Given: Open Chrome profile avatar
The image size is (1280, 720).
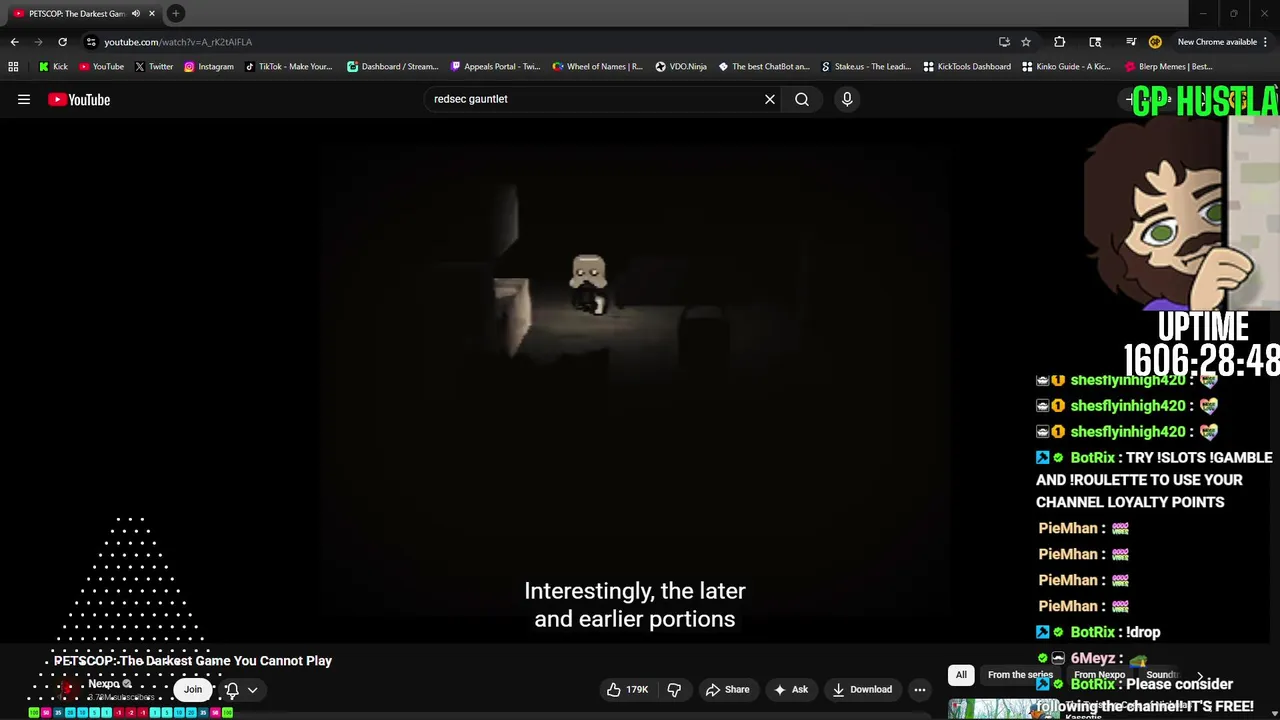Looking at the screenshot, I should pyautogui.click(x=1155, y=42).
